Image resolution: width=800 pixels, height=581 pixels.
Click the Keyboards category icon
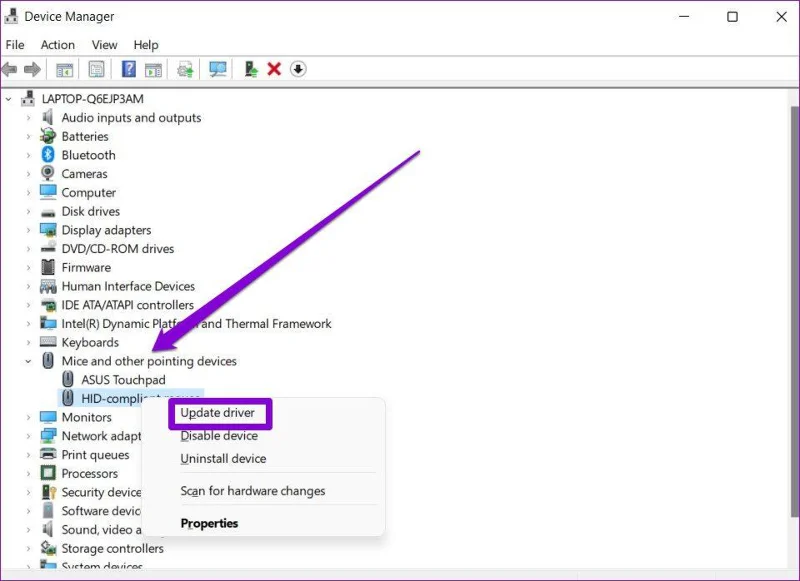tap(48, 341)
